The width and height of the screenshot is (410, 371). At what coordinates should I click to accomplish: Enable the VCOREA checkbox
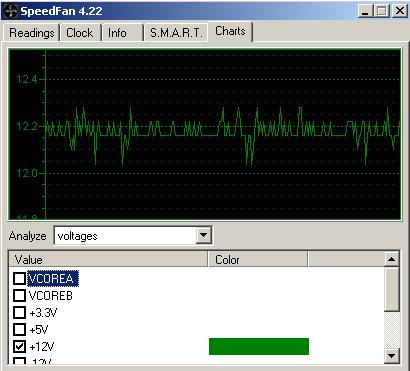(19, 278)
